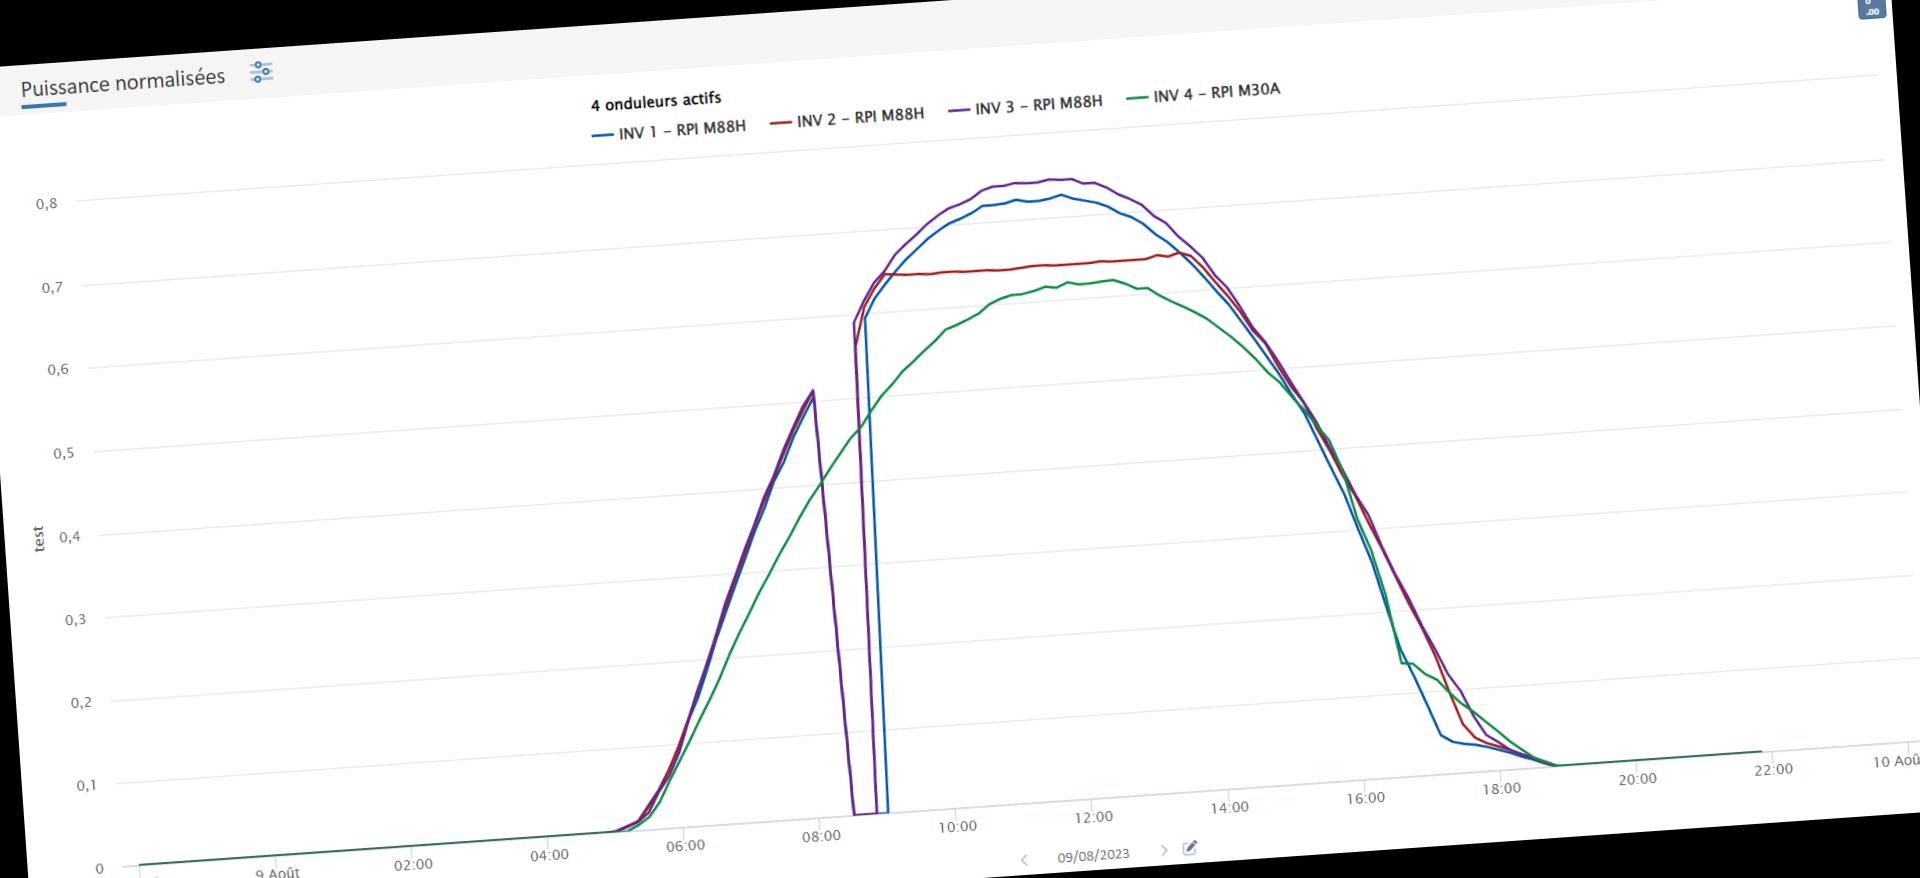Click the 09/08/2023 date field
This screenshot has width=1920, height=878.
(x=1093, y=855)
